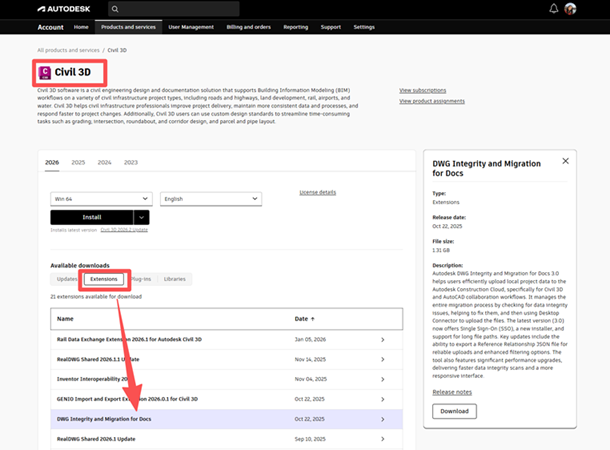Click the 21 extensions available text

(96, 297)
